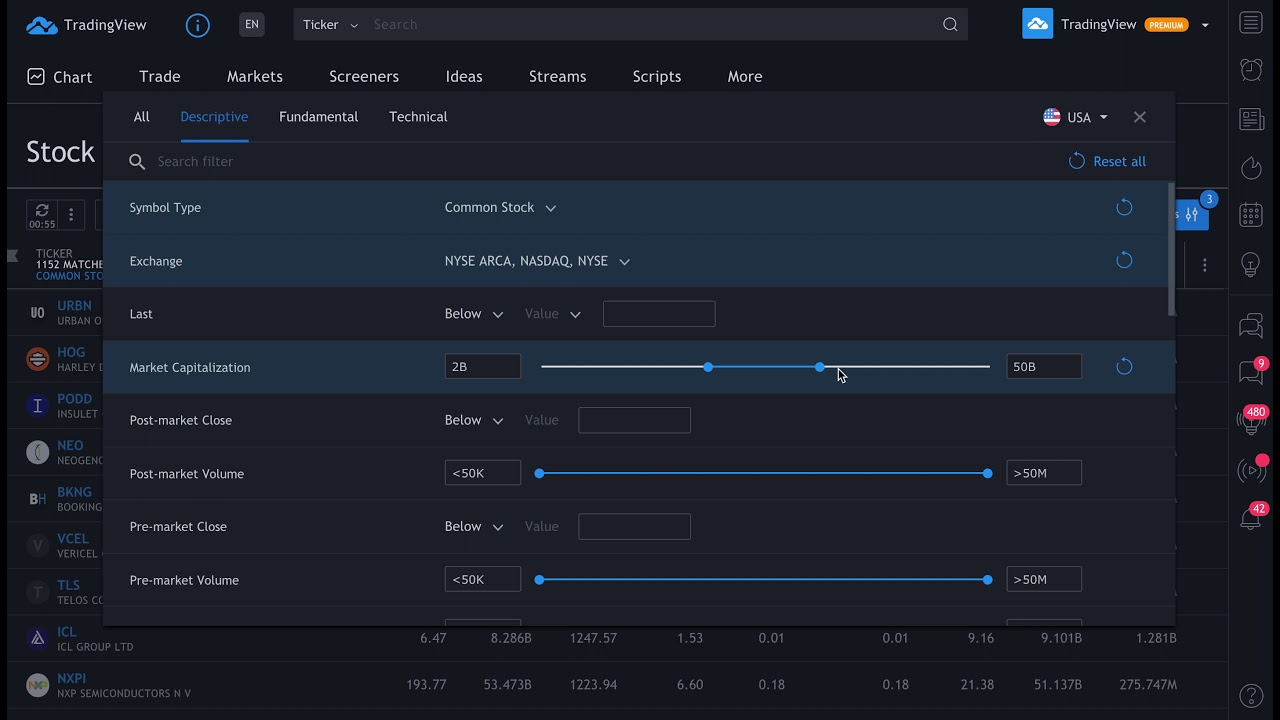This screenshot has height=720, width=1280.
Task: Open the public chats bubbles icon
Action: point(1251,325)
